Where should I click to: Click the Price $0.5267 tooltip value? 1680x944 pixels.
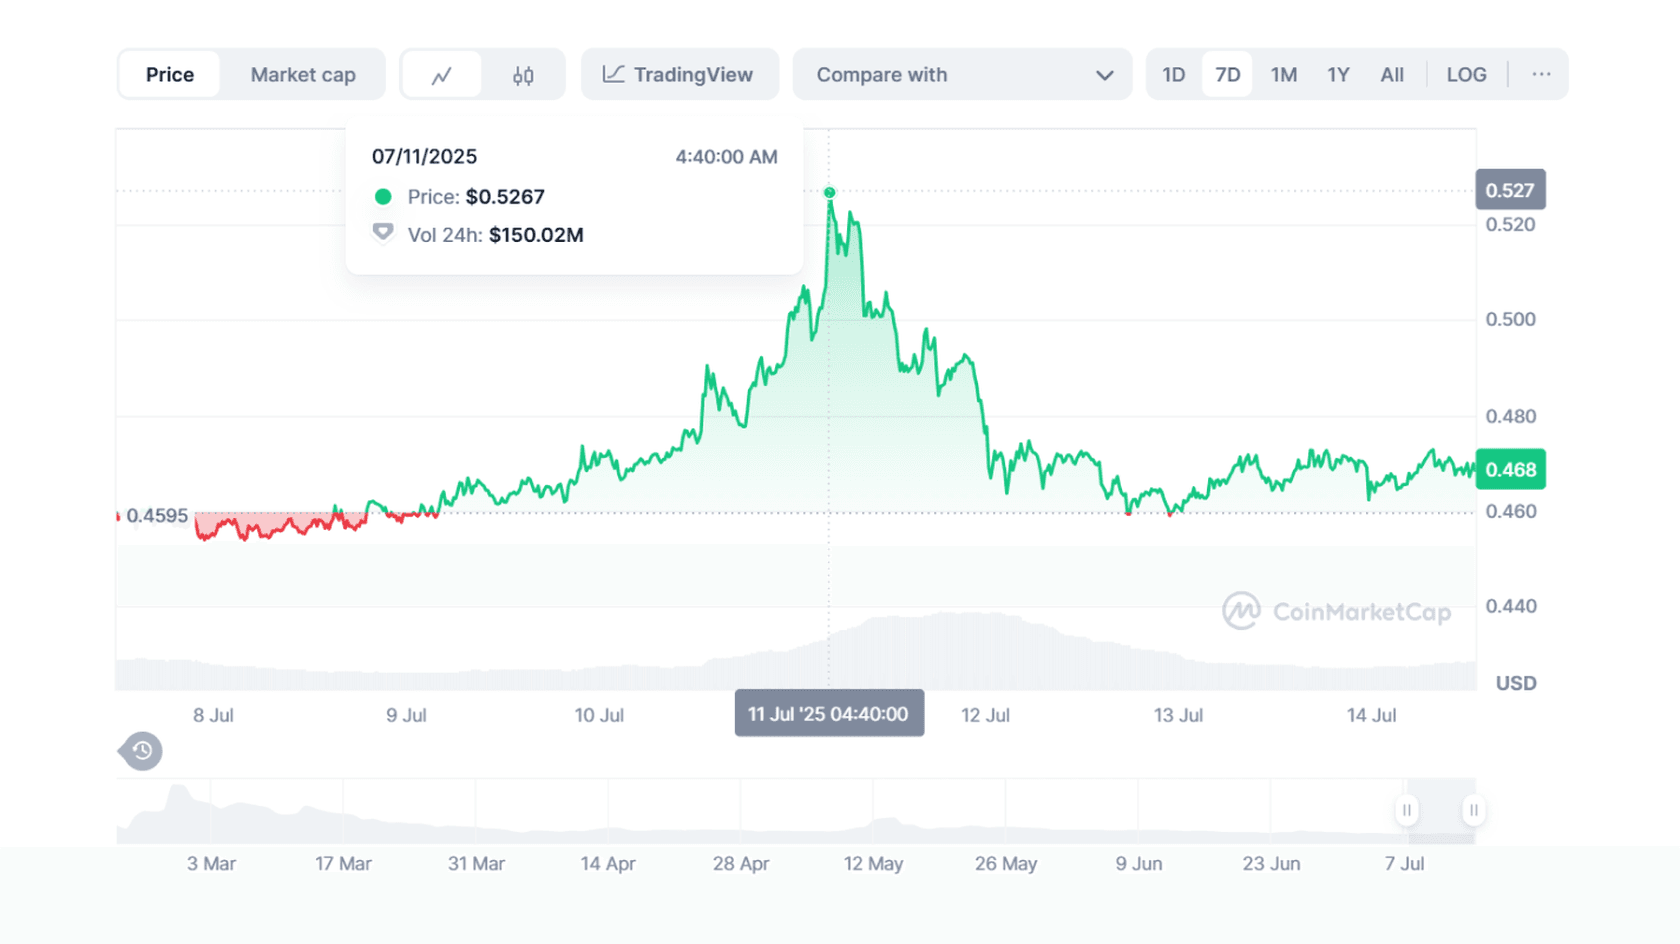pos(505,197)
